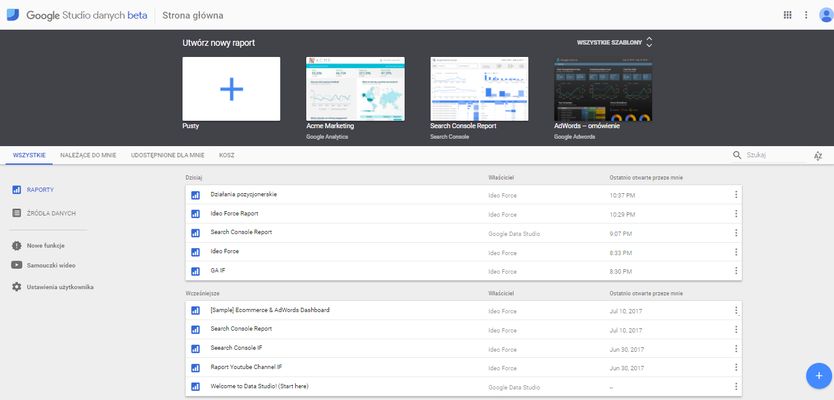Open the Seearch Console IF report
Image resolution: width=834 pixels, height=400 pixels.
pyautogui.click(x=236, y=348)
